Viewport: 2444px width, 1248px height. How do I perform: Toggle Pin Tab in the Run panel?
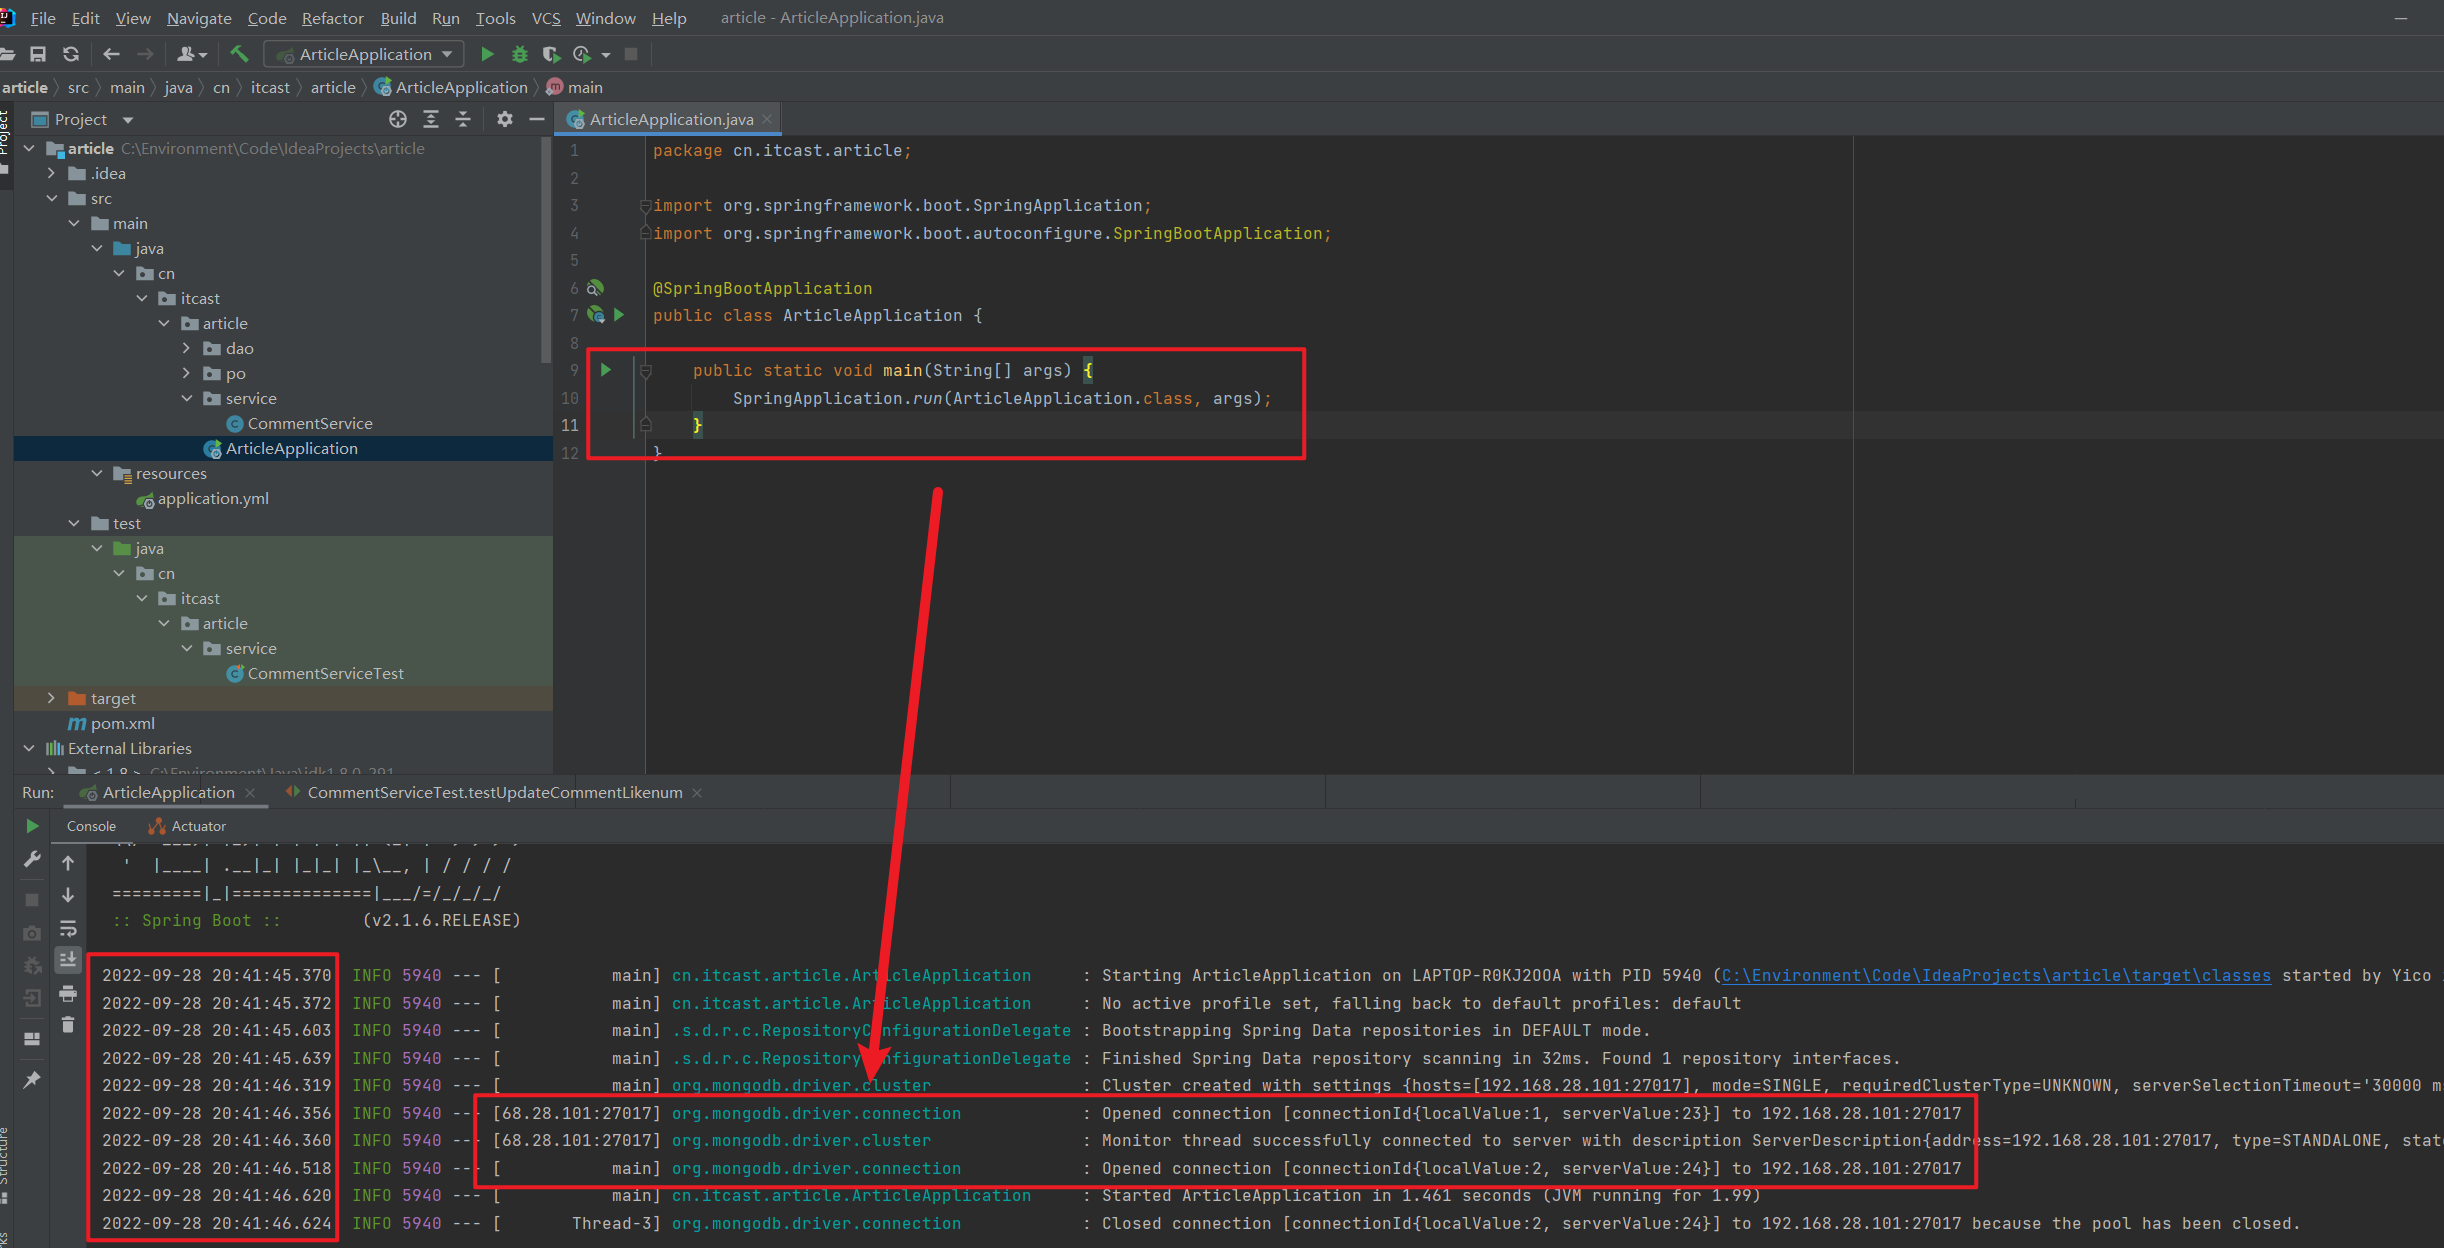point(32,1079)
